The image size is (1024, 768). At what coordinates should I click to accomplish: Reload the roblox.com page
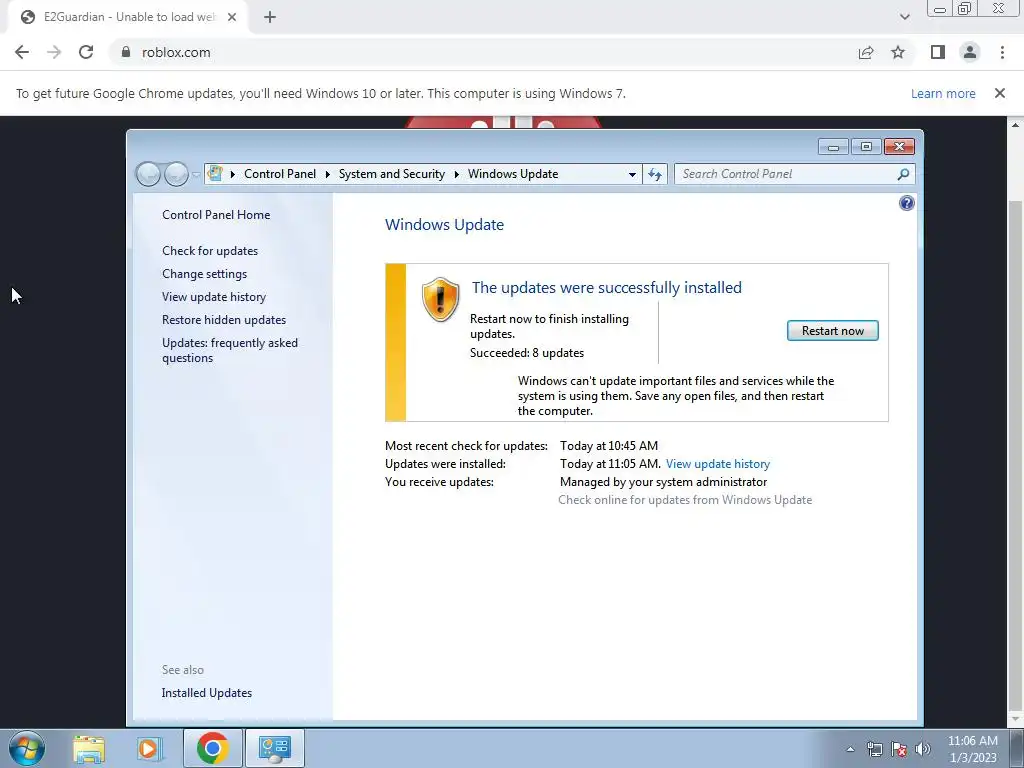pyautogui.click(x=86, y=52)
